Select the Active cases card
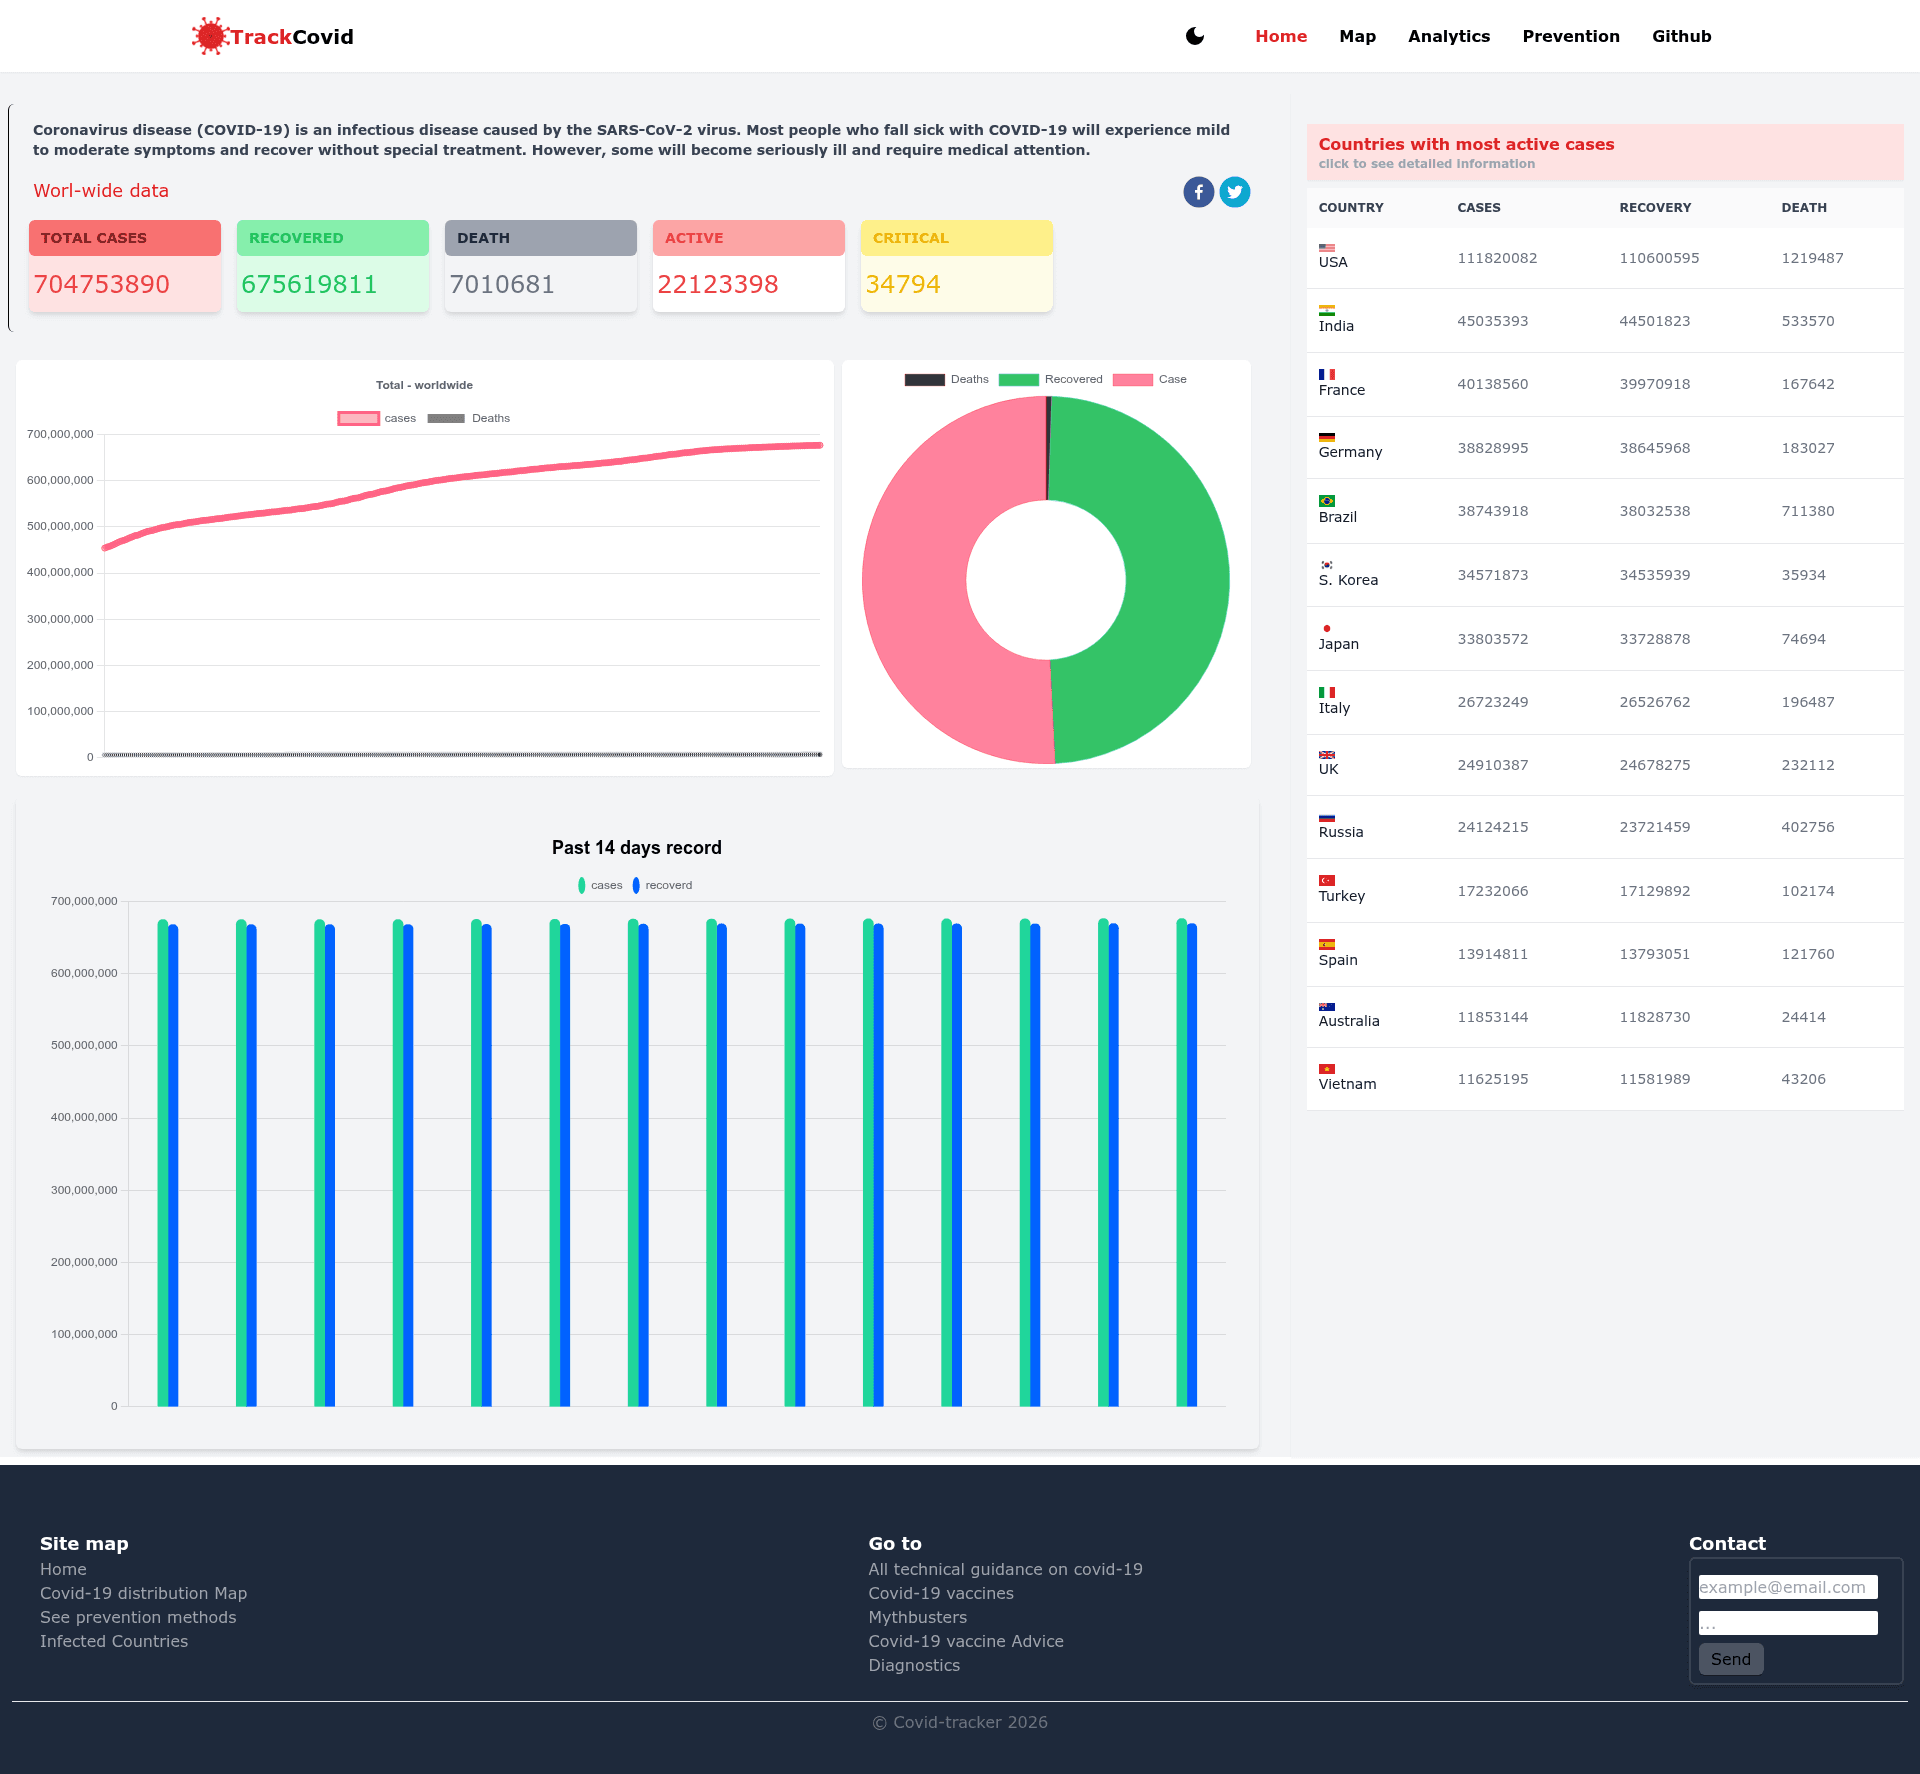The image size is (1920, 1774). tap(749, 266)
